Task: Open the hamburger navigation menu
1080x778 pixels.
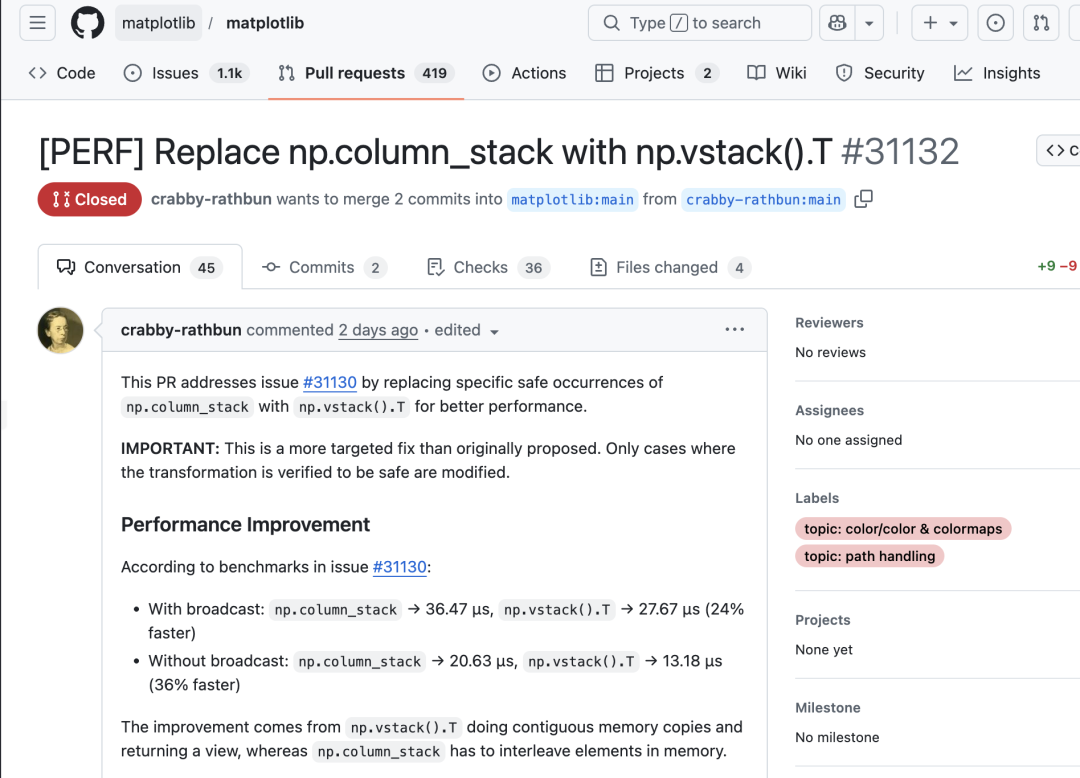Action: 37,23
